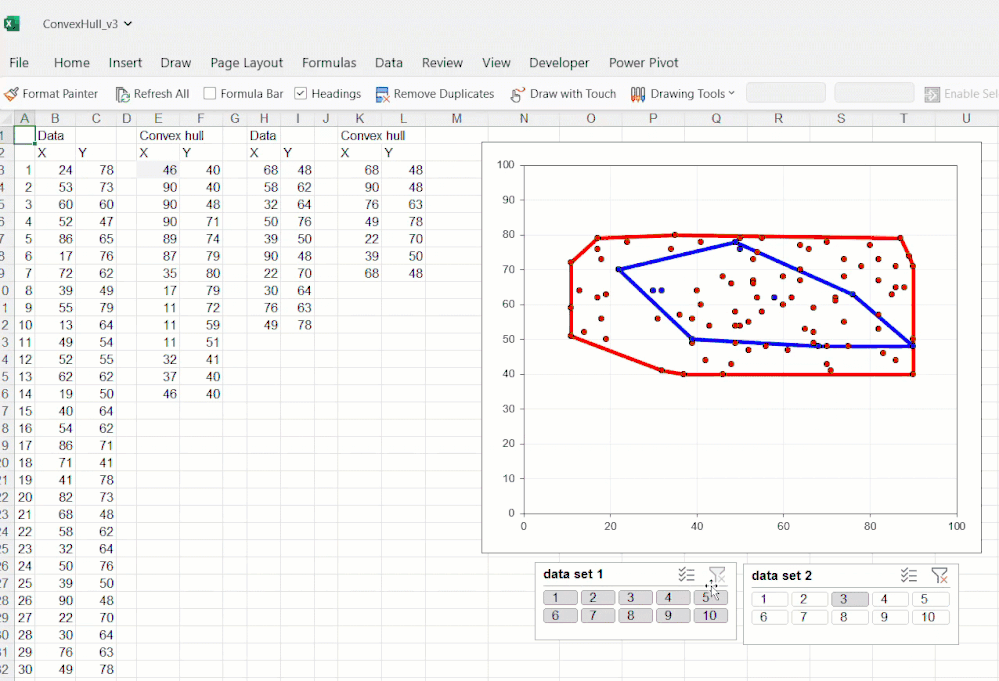Viewport: 999px width, 681px height.
Task: Select item 5 in data set 2 slicer
Action: [931, 599]
